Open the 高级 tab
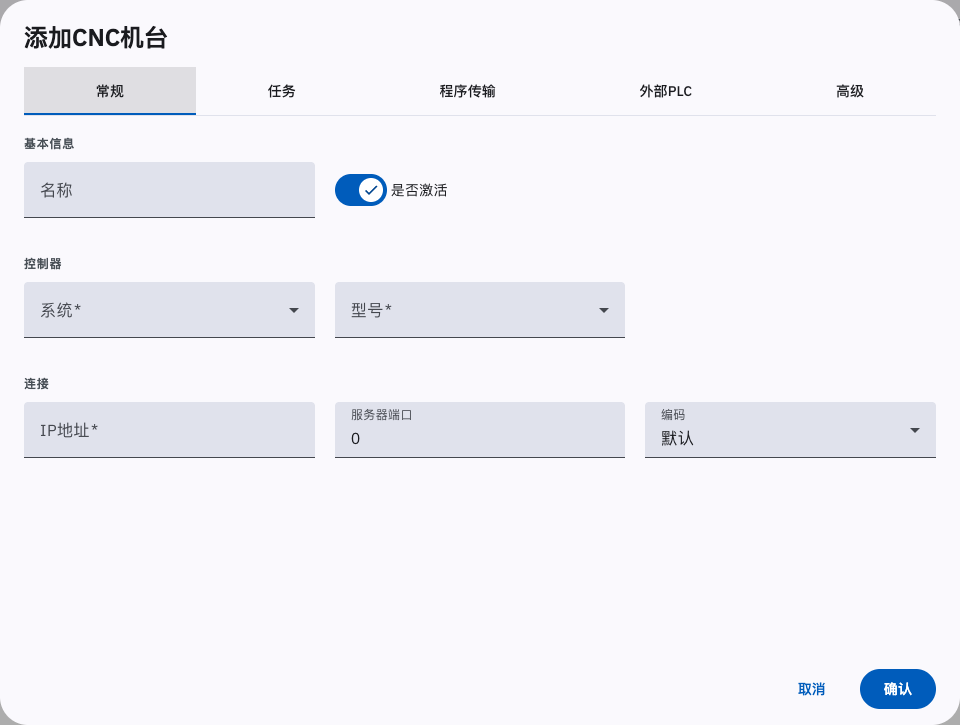960x725 pixels. (850, 91)
